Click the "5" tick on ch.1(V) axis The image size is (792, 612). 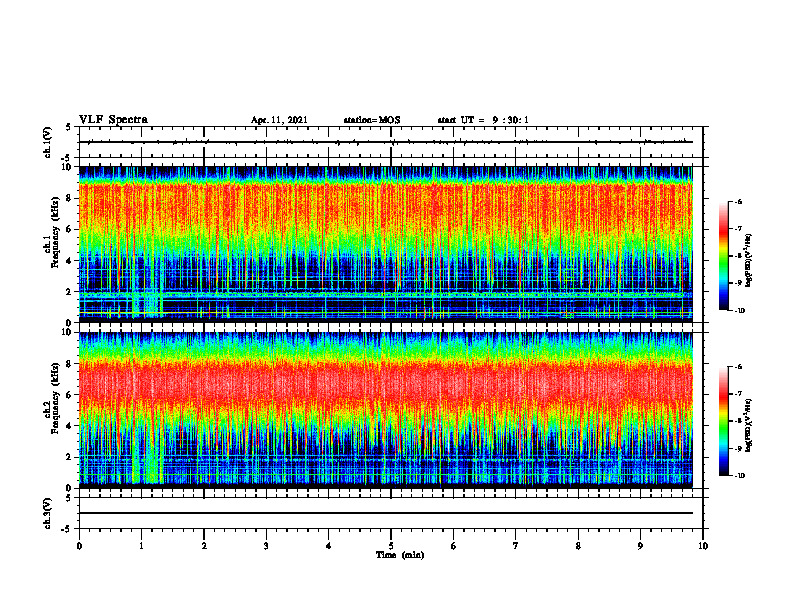click(69, 127)
